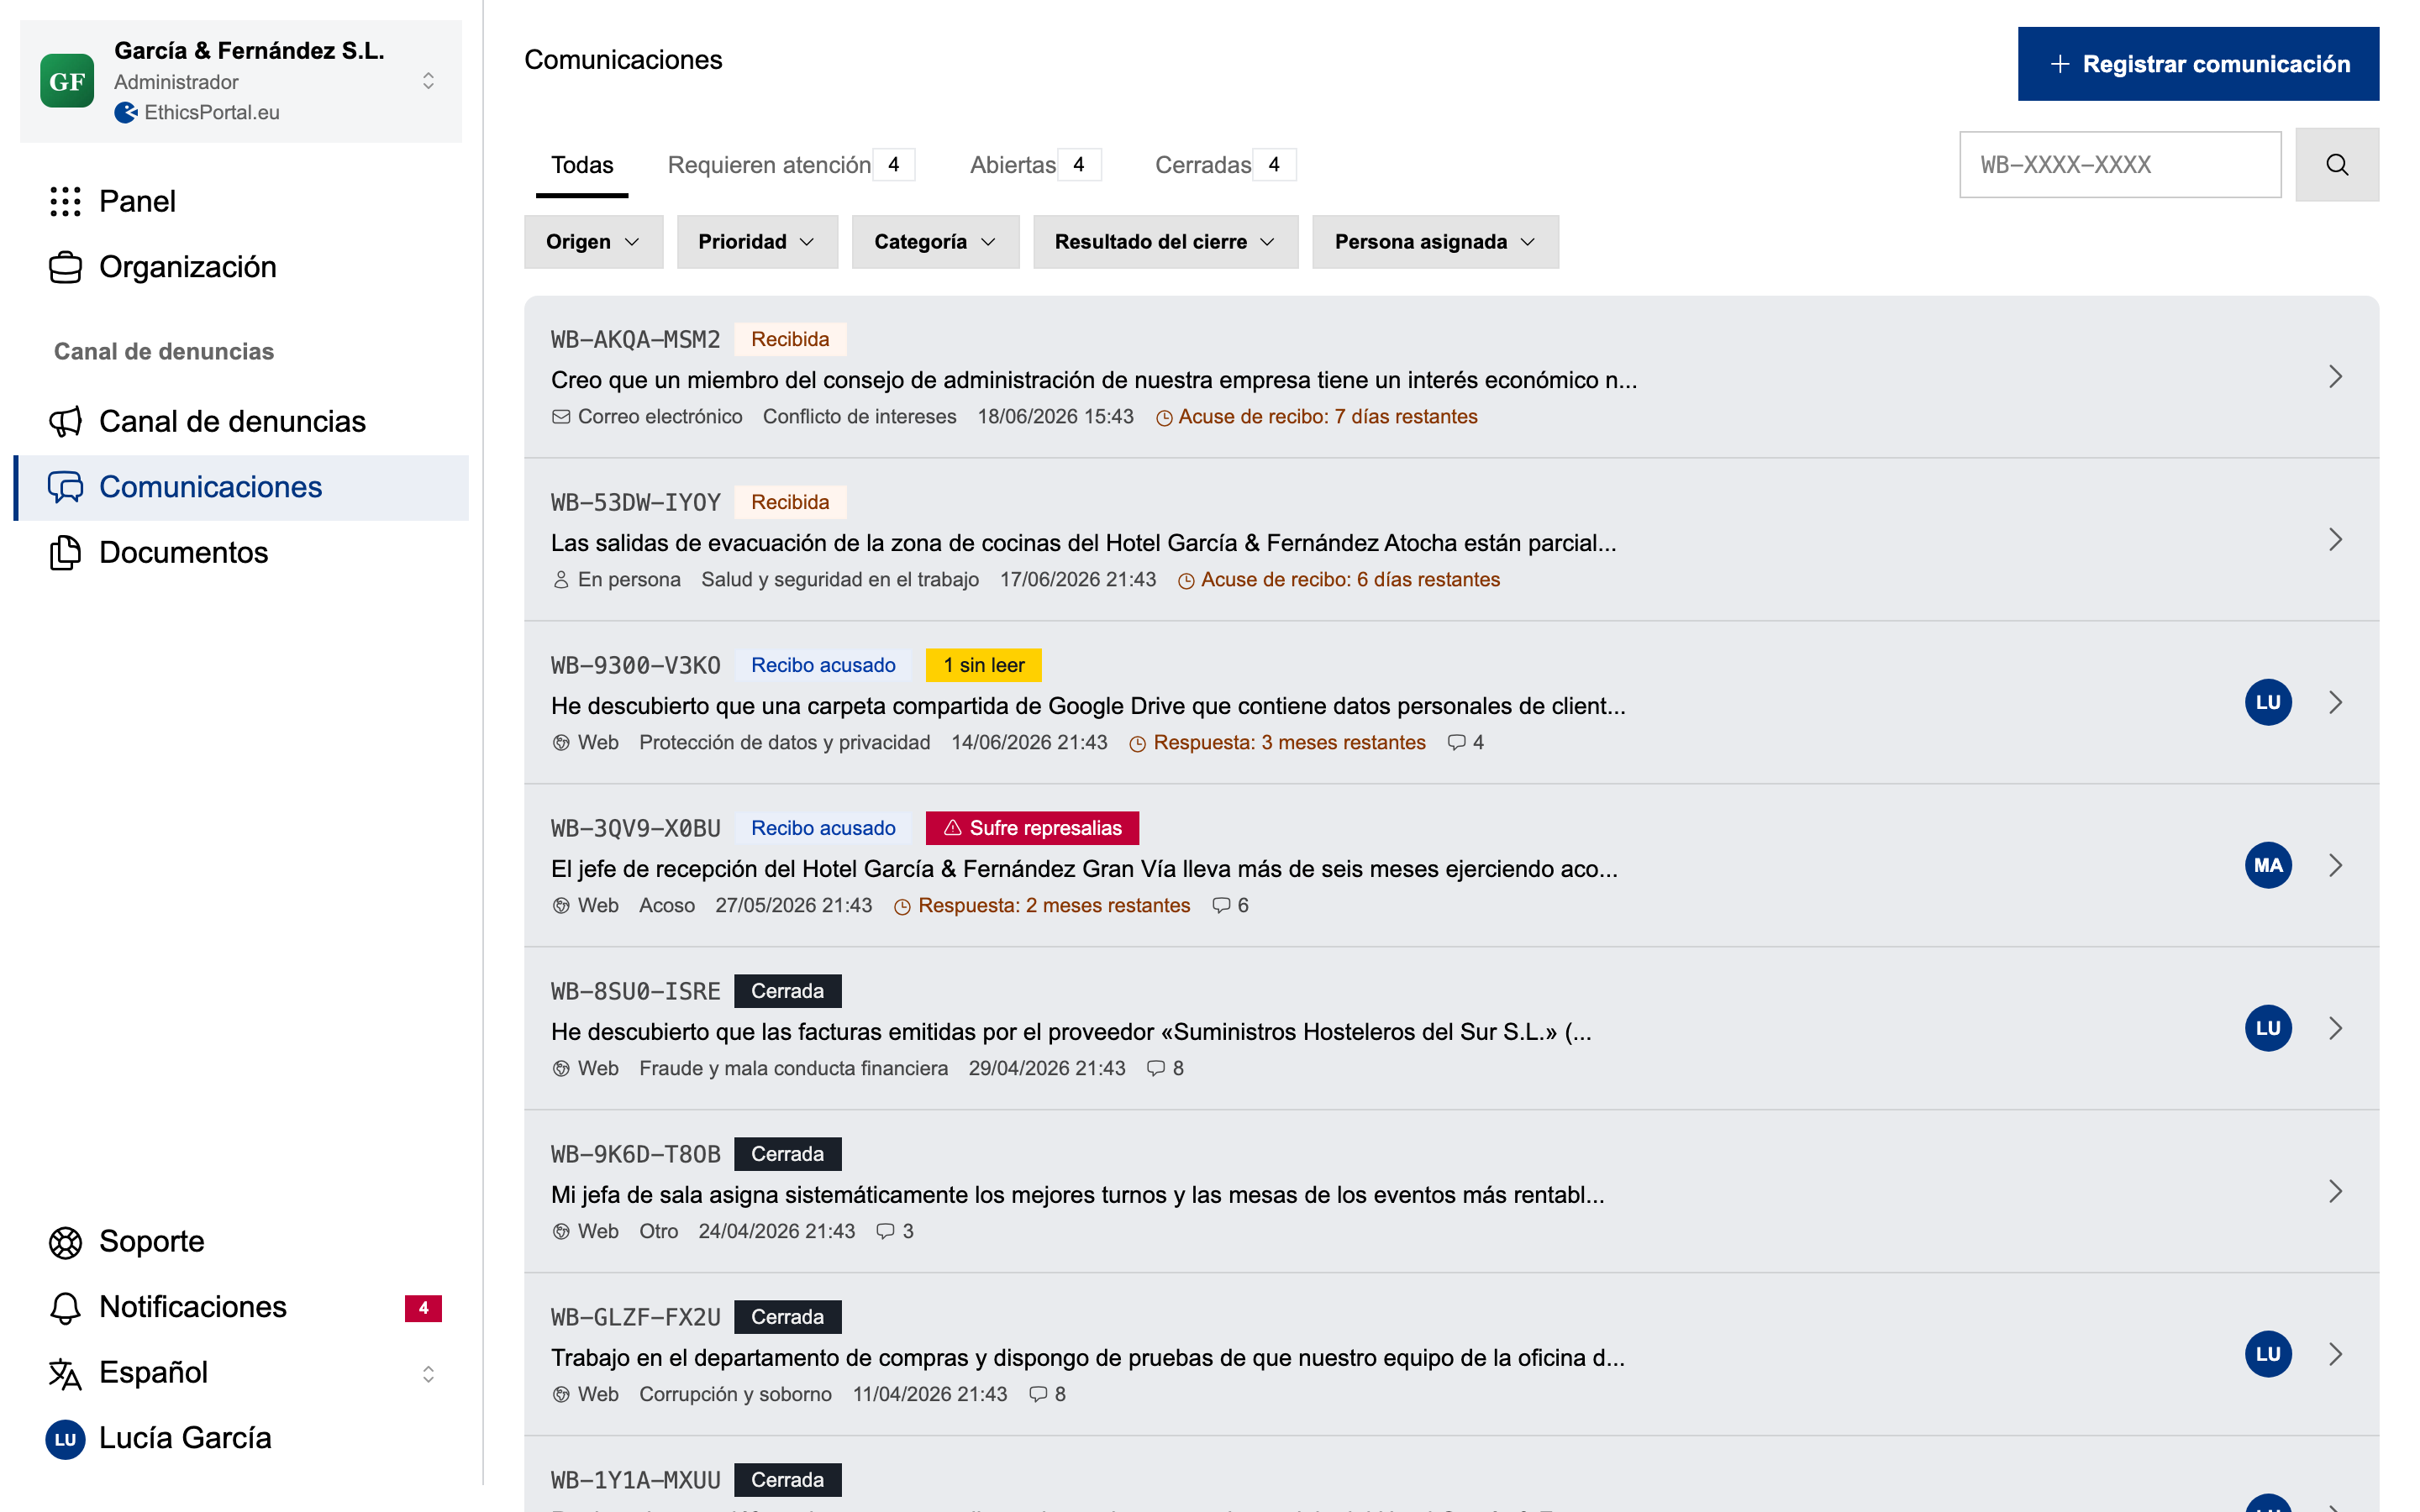Click the person icon beside En persona
Viewport: 2420px width, 1512px height.
[x=561, y=580]
